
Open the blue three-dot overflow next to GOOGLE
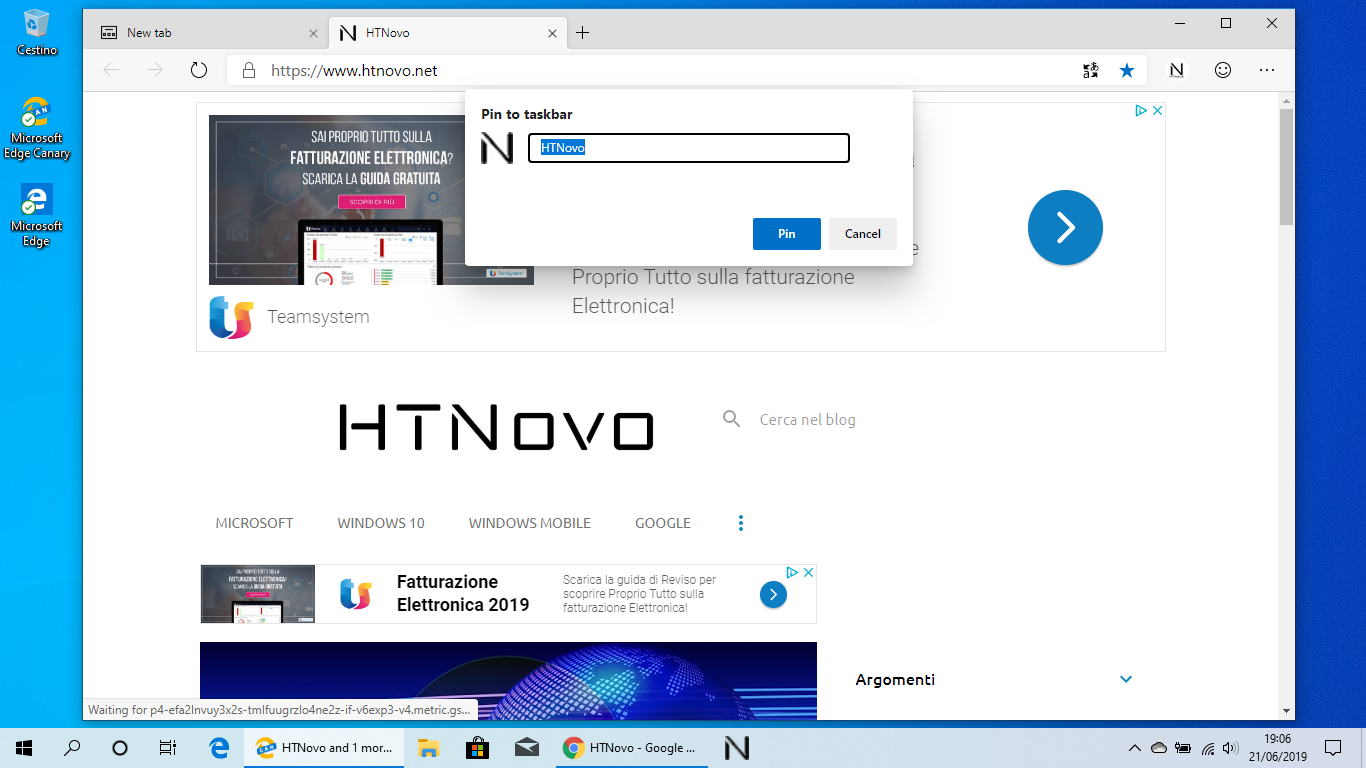741,522
